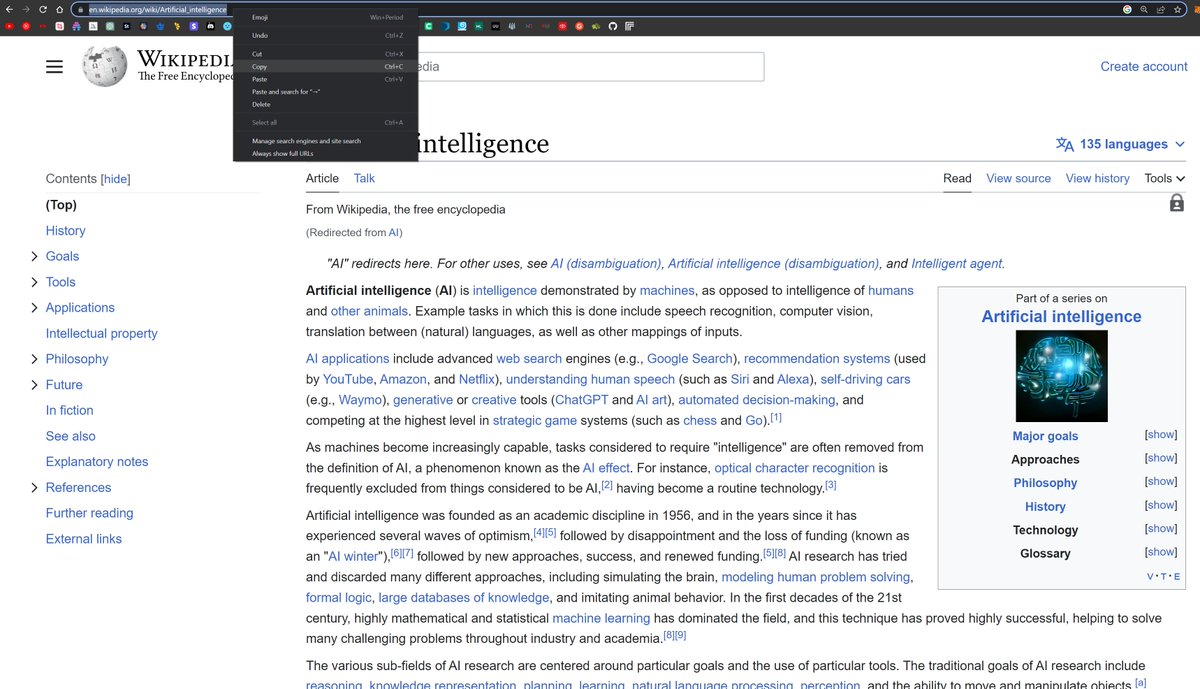Bookmark this page with the star icon
This screenshot has height=689, width=1200.
(1176, 9)
